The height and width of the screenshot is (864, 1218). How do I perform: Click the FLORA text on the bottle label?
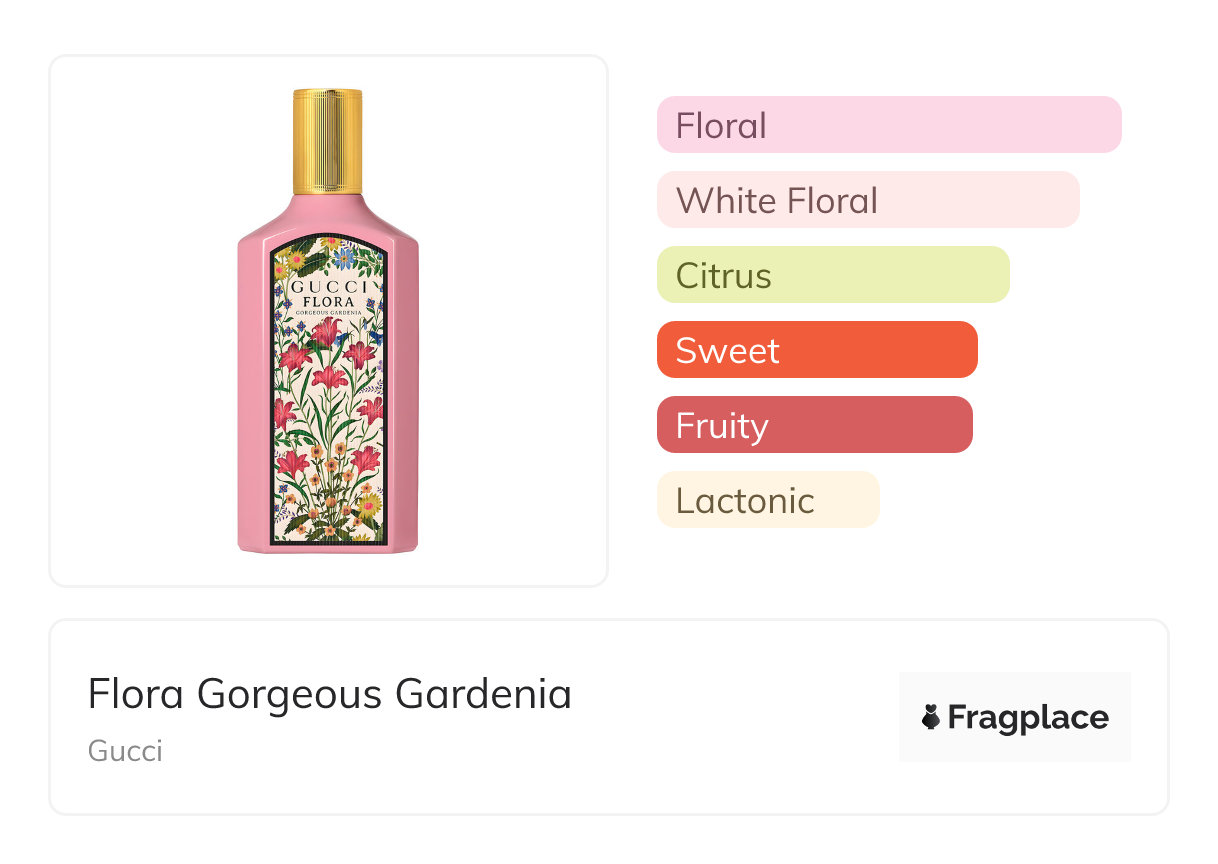(327, 300)
